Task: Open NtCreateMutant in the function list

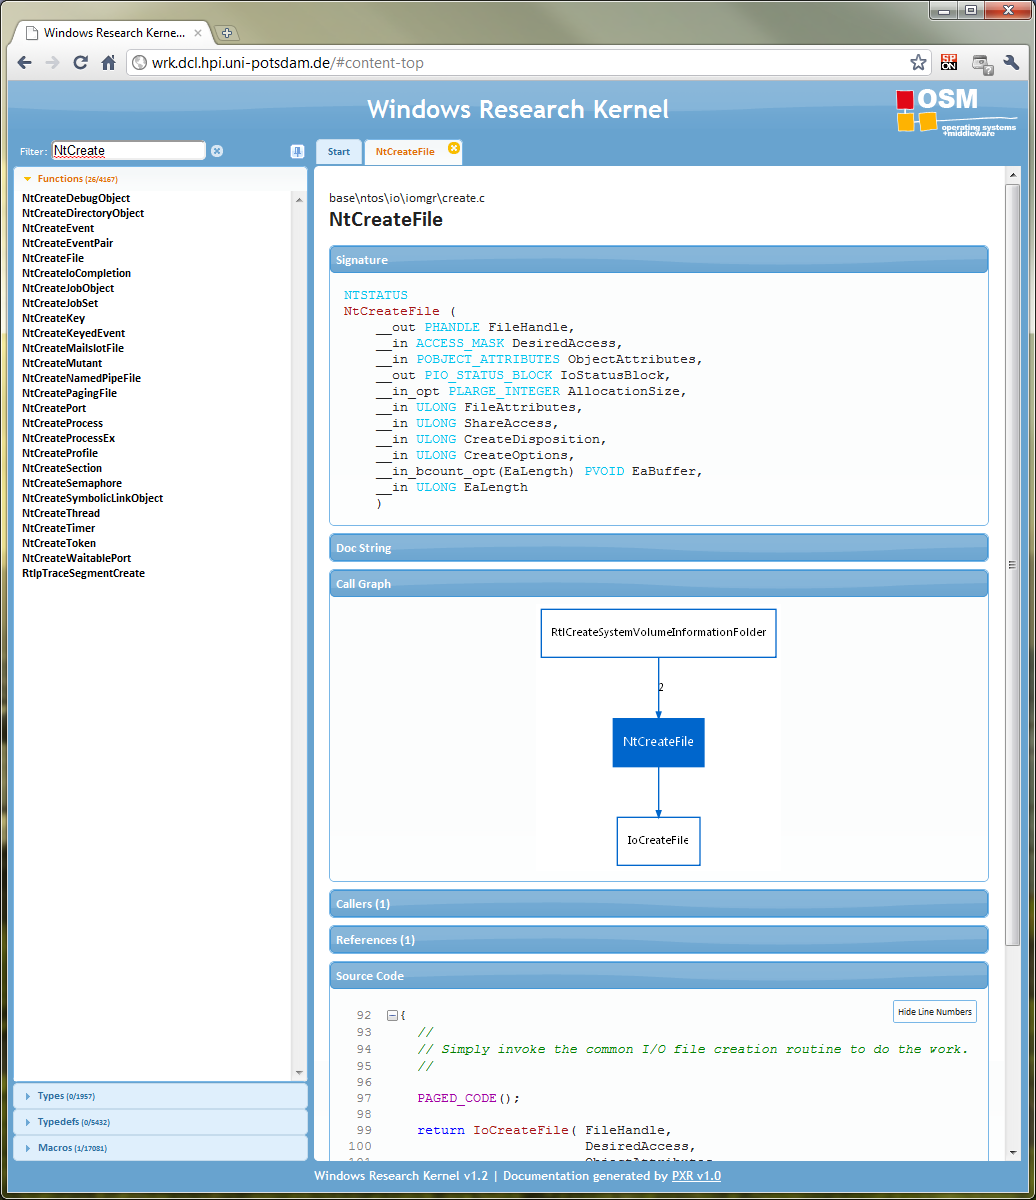Action: [62, 363]
